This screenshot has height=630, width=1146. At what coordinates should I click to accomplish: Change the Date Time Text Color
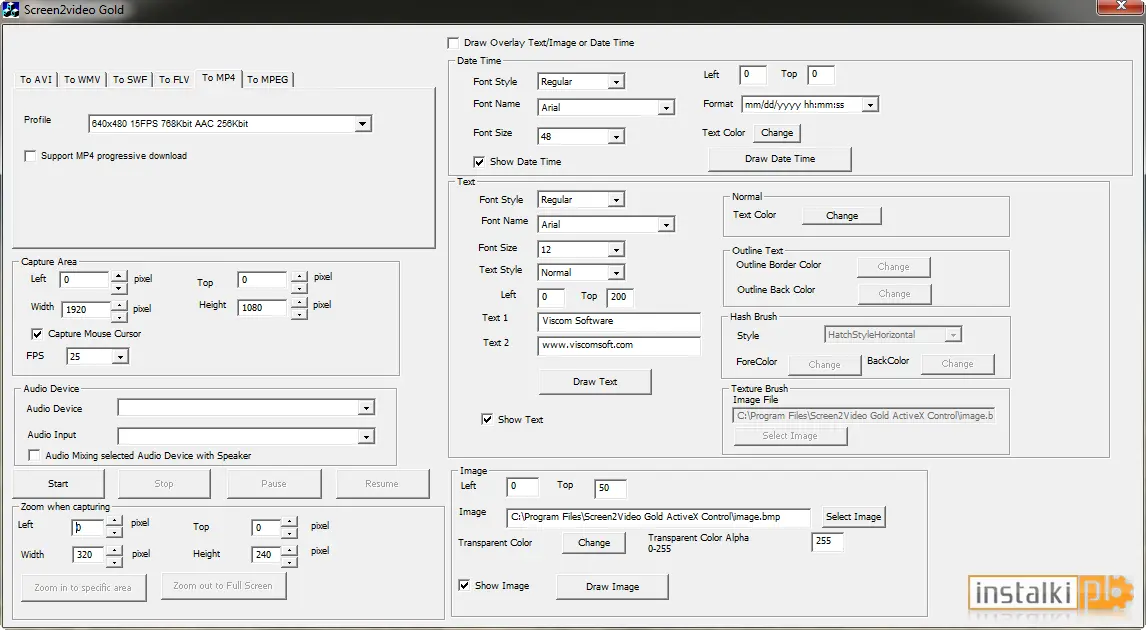[x=777, y=133]
